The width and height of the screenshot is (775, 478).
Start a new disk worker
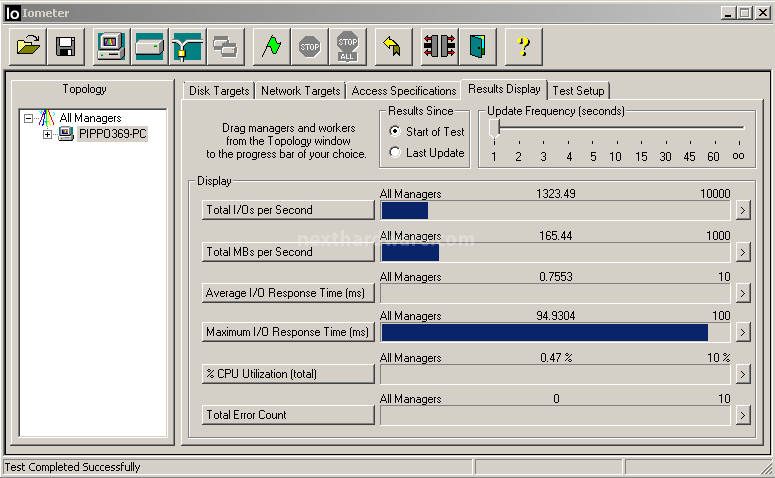click(150, 46)
